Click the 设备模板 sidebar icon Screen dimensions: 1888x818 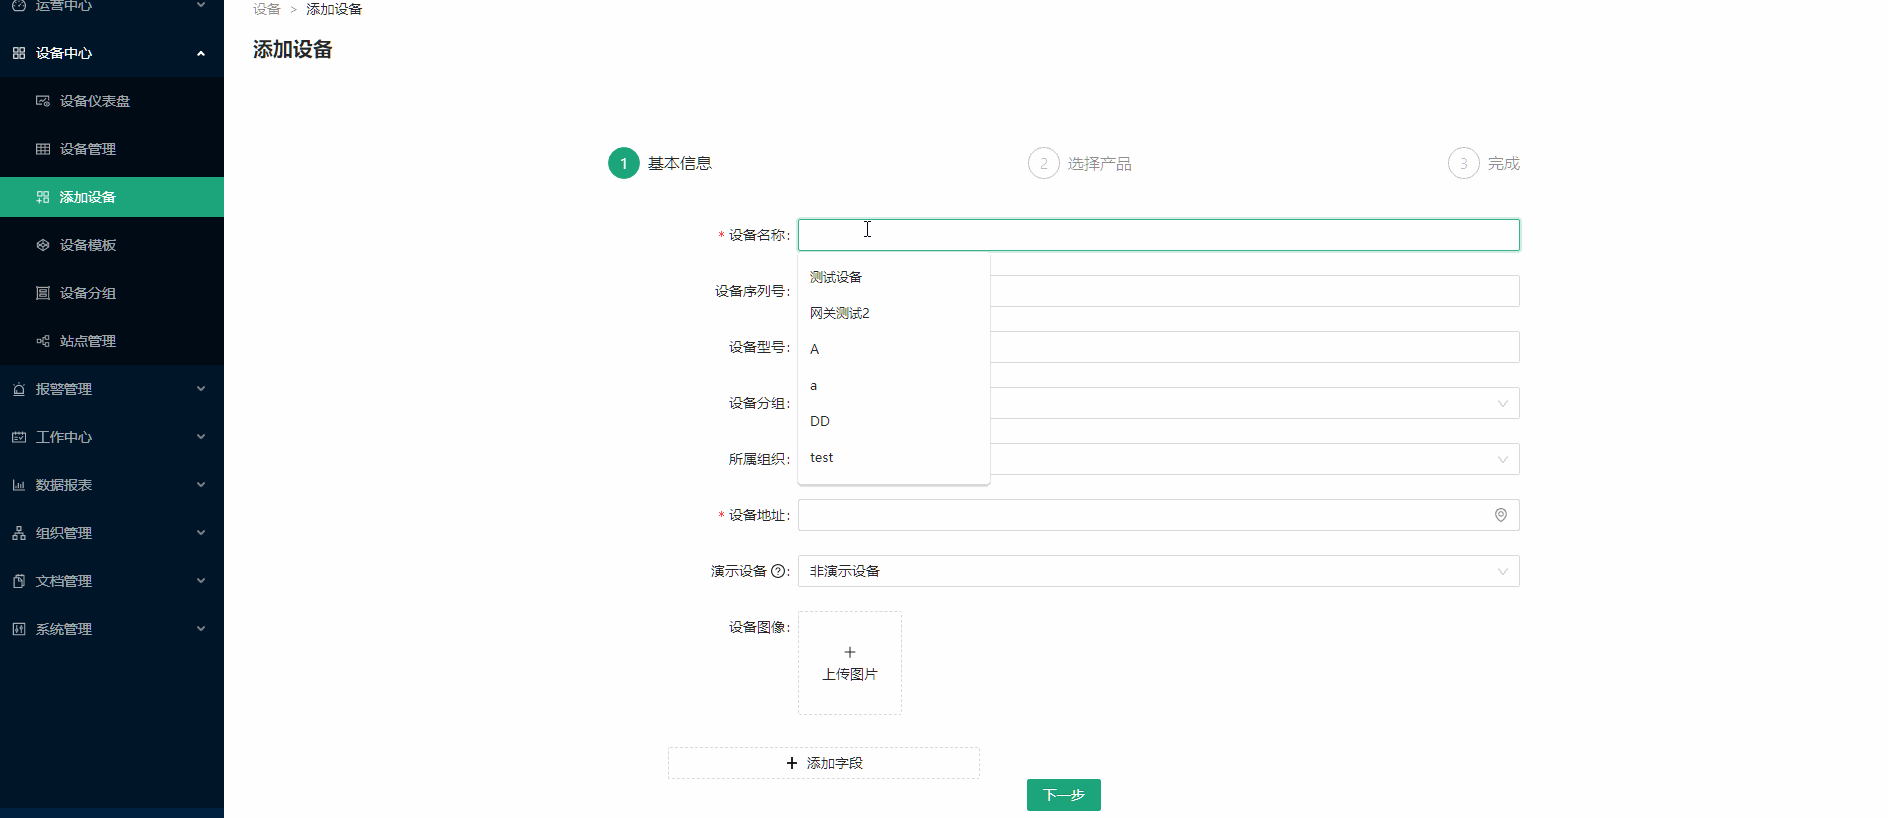pos(43,245)
